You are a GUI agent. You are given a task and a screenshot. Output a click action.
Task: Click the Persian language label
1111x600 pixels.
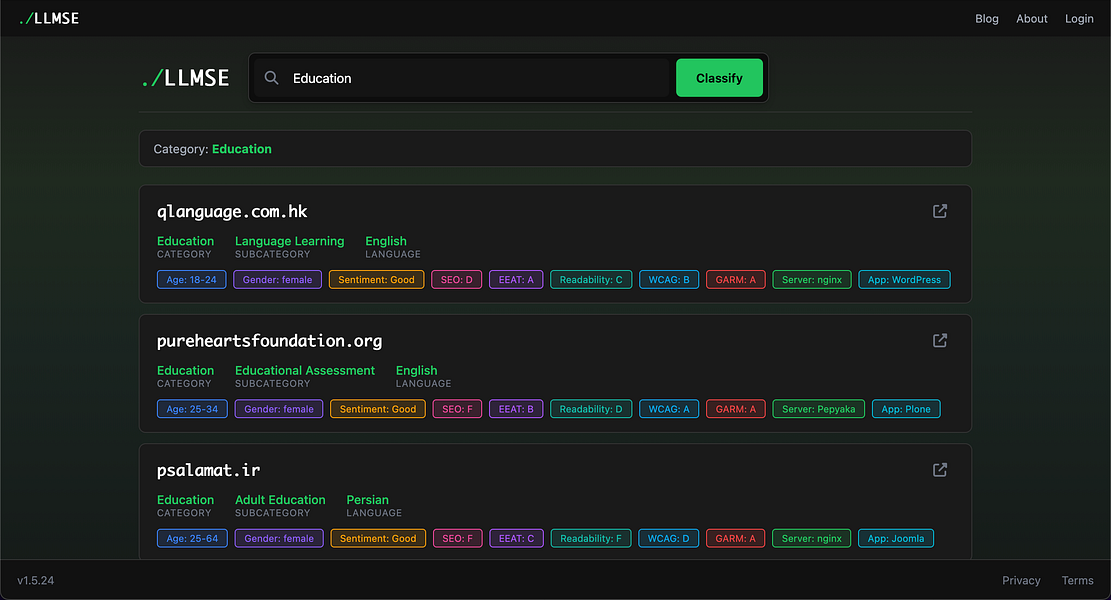(367, 499)
